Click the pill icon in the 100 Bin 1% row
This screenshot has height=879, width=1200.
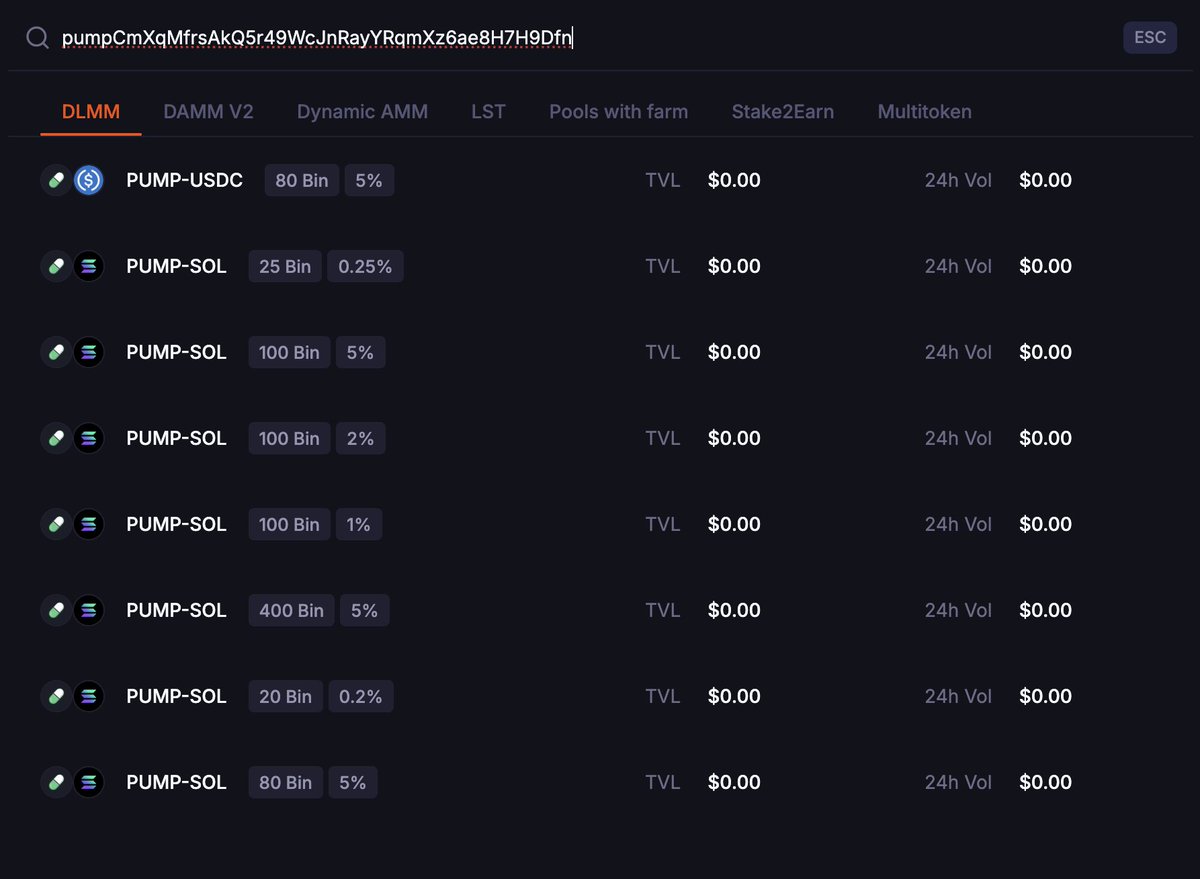[x=56, y=524]
